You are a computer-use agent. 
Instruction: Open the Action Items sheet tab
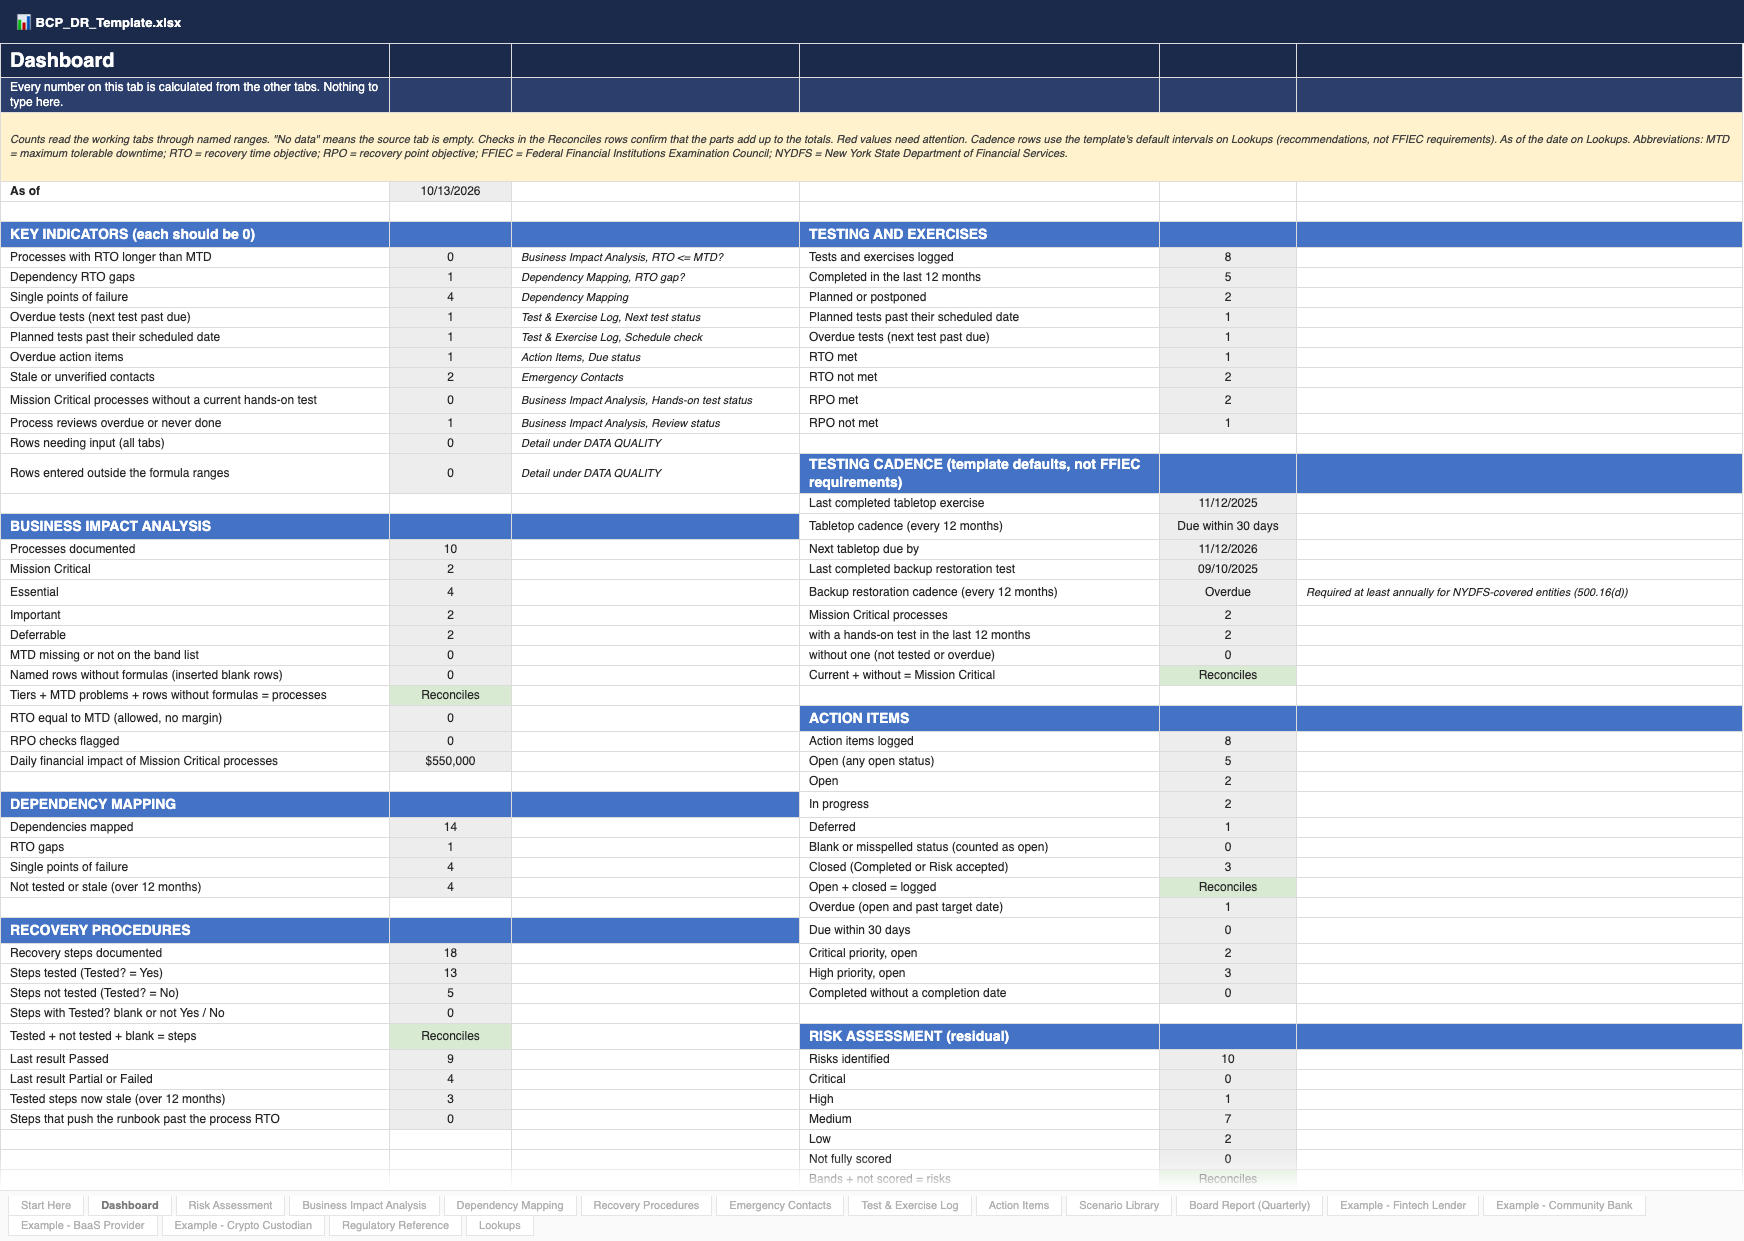coord(1019,1205)
